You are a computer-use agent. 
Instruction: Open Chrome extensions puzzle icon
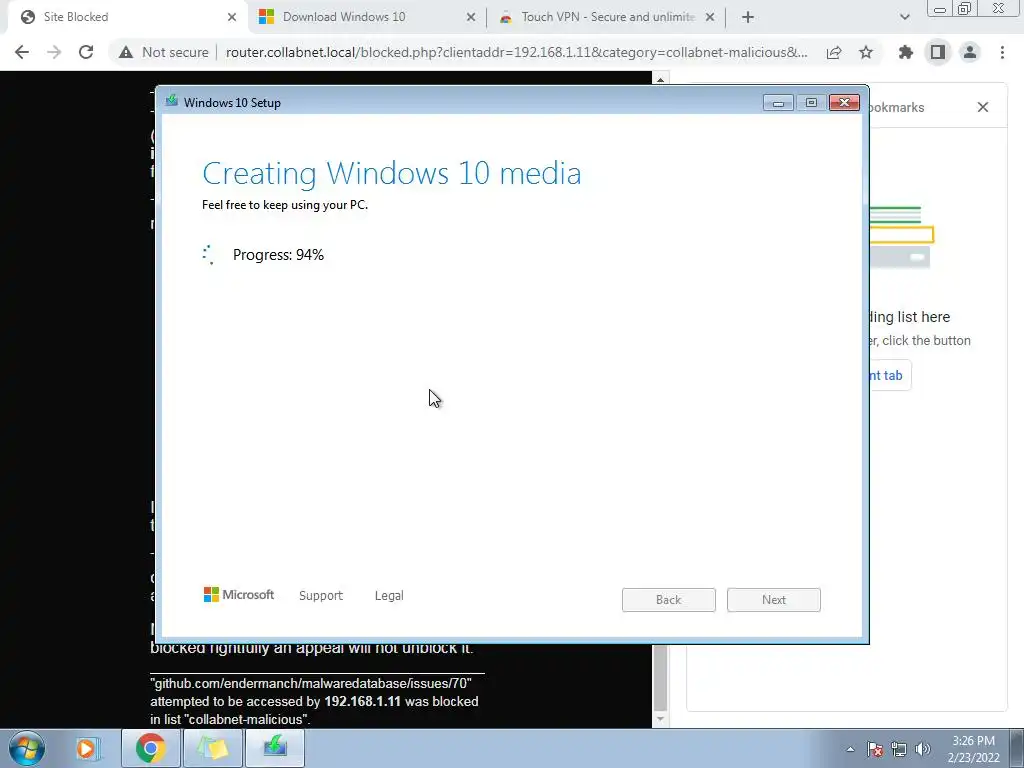(x=906, y=52)
